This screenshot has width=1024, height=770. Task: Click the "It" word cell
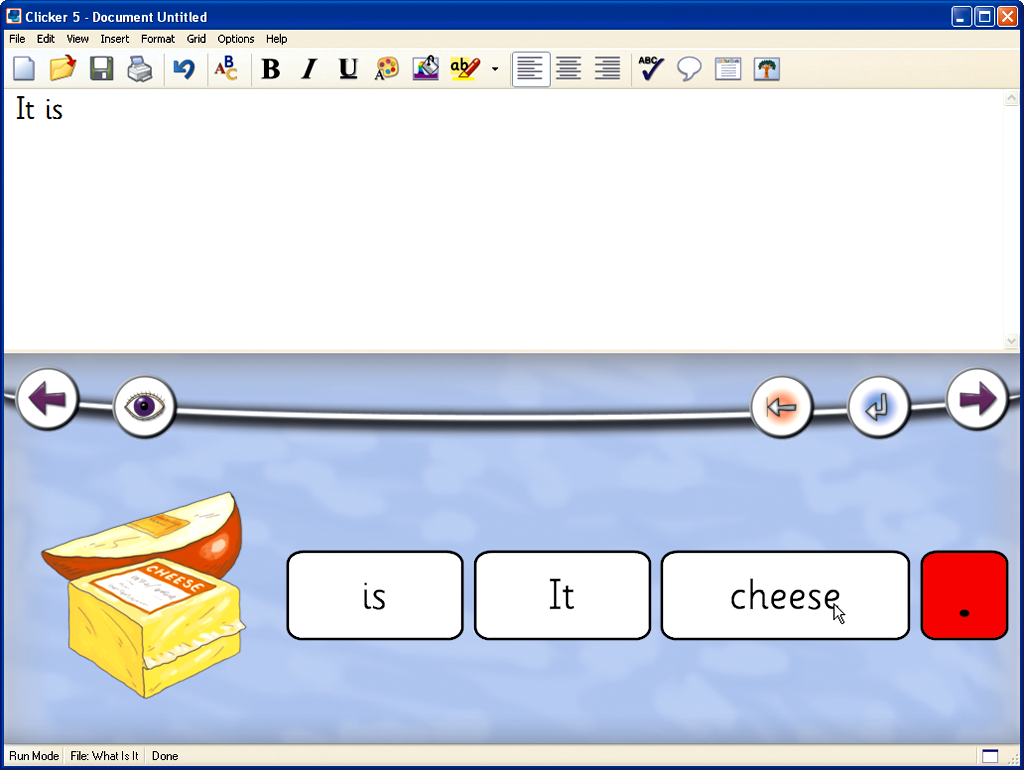click(x=562, y=595)
